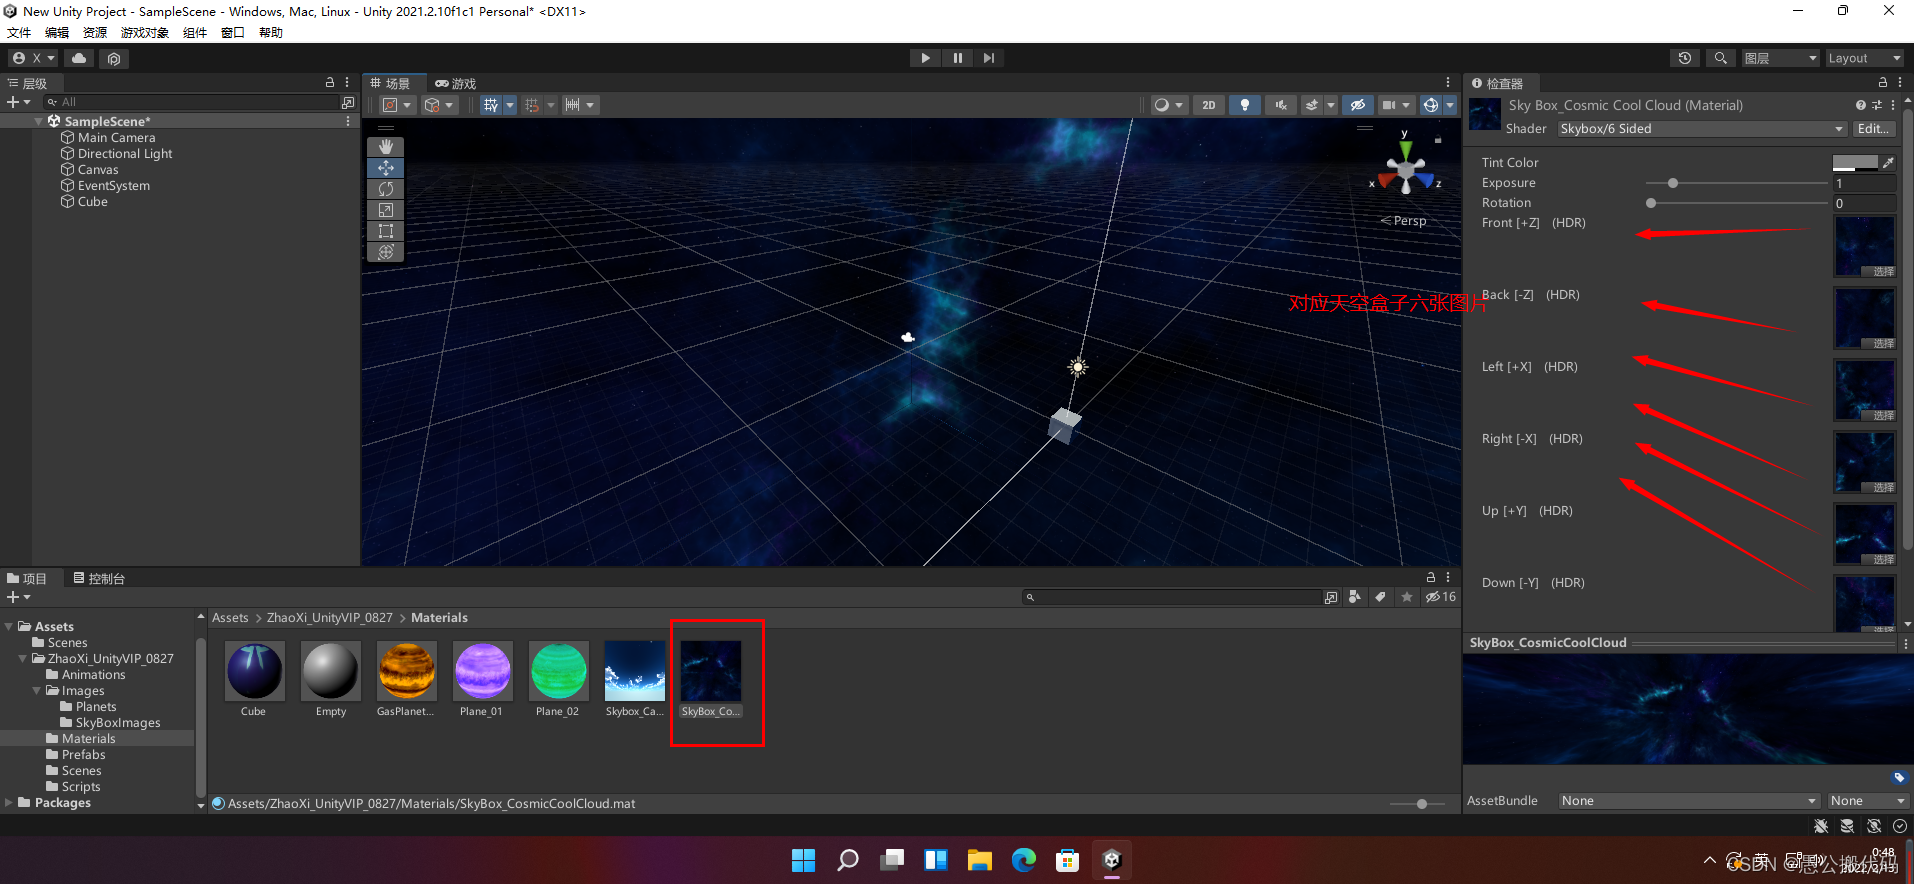Select the Move tool
Image resolution: width=1914 pixels, height=884 pixels.
tap(386, 168)
